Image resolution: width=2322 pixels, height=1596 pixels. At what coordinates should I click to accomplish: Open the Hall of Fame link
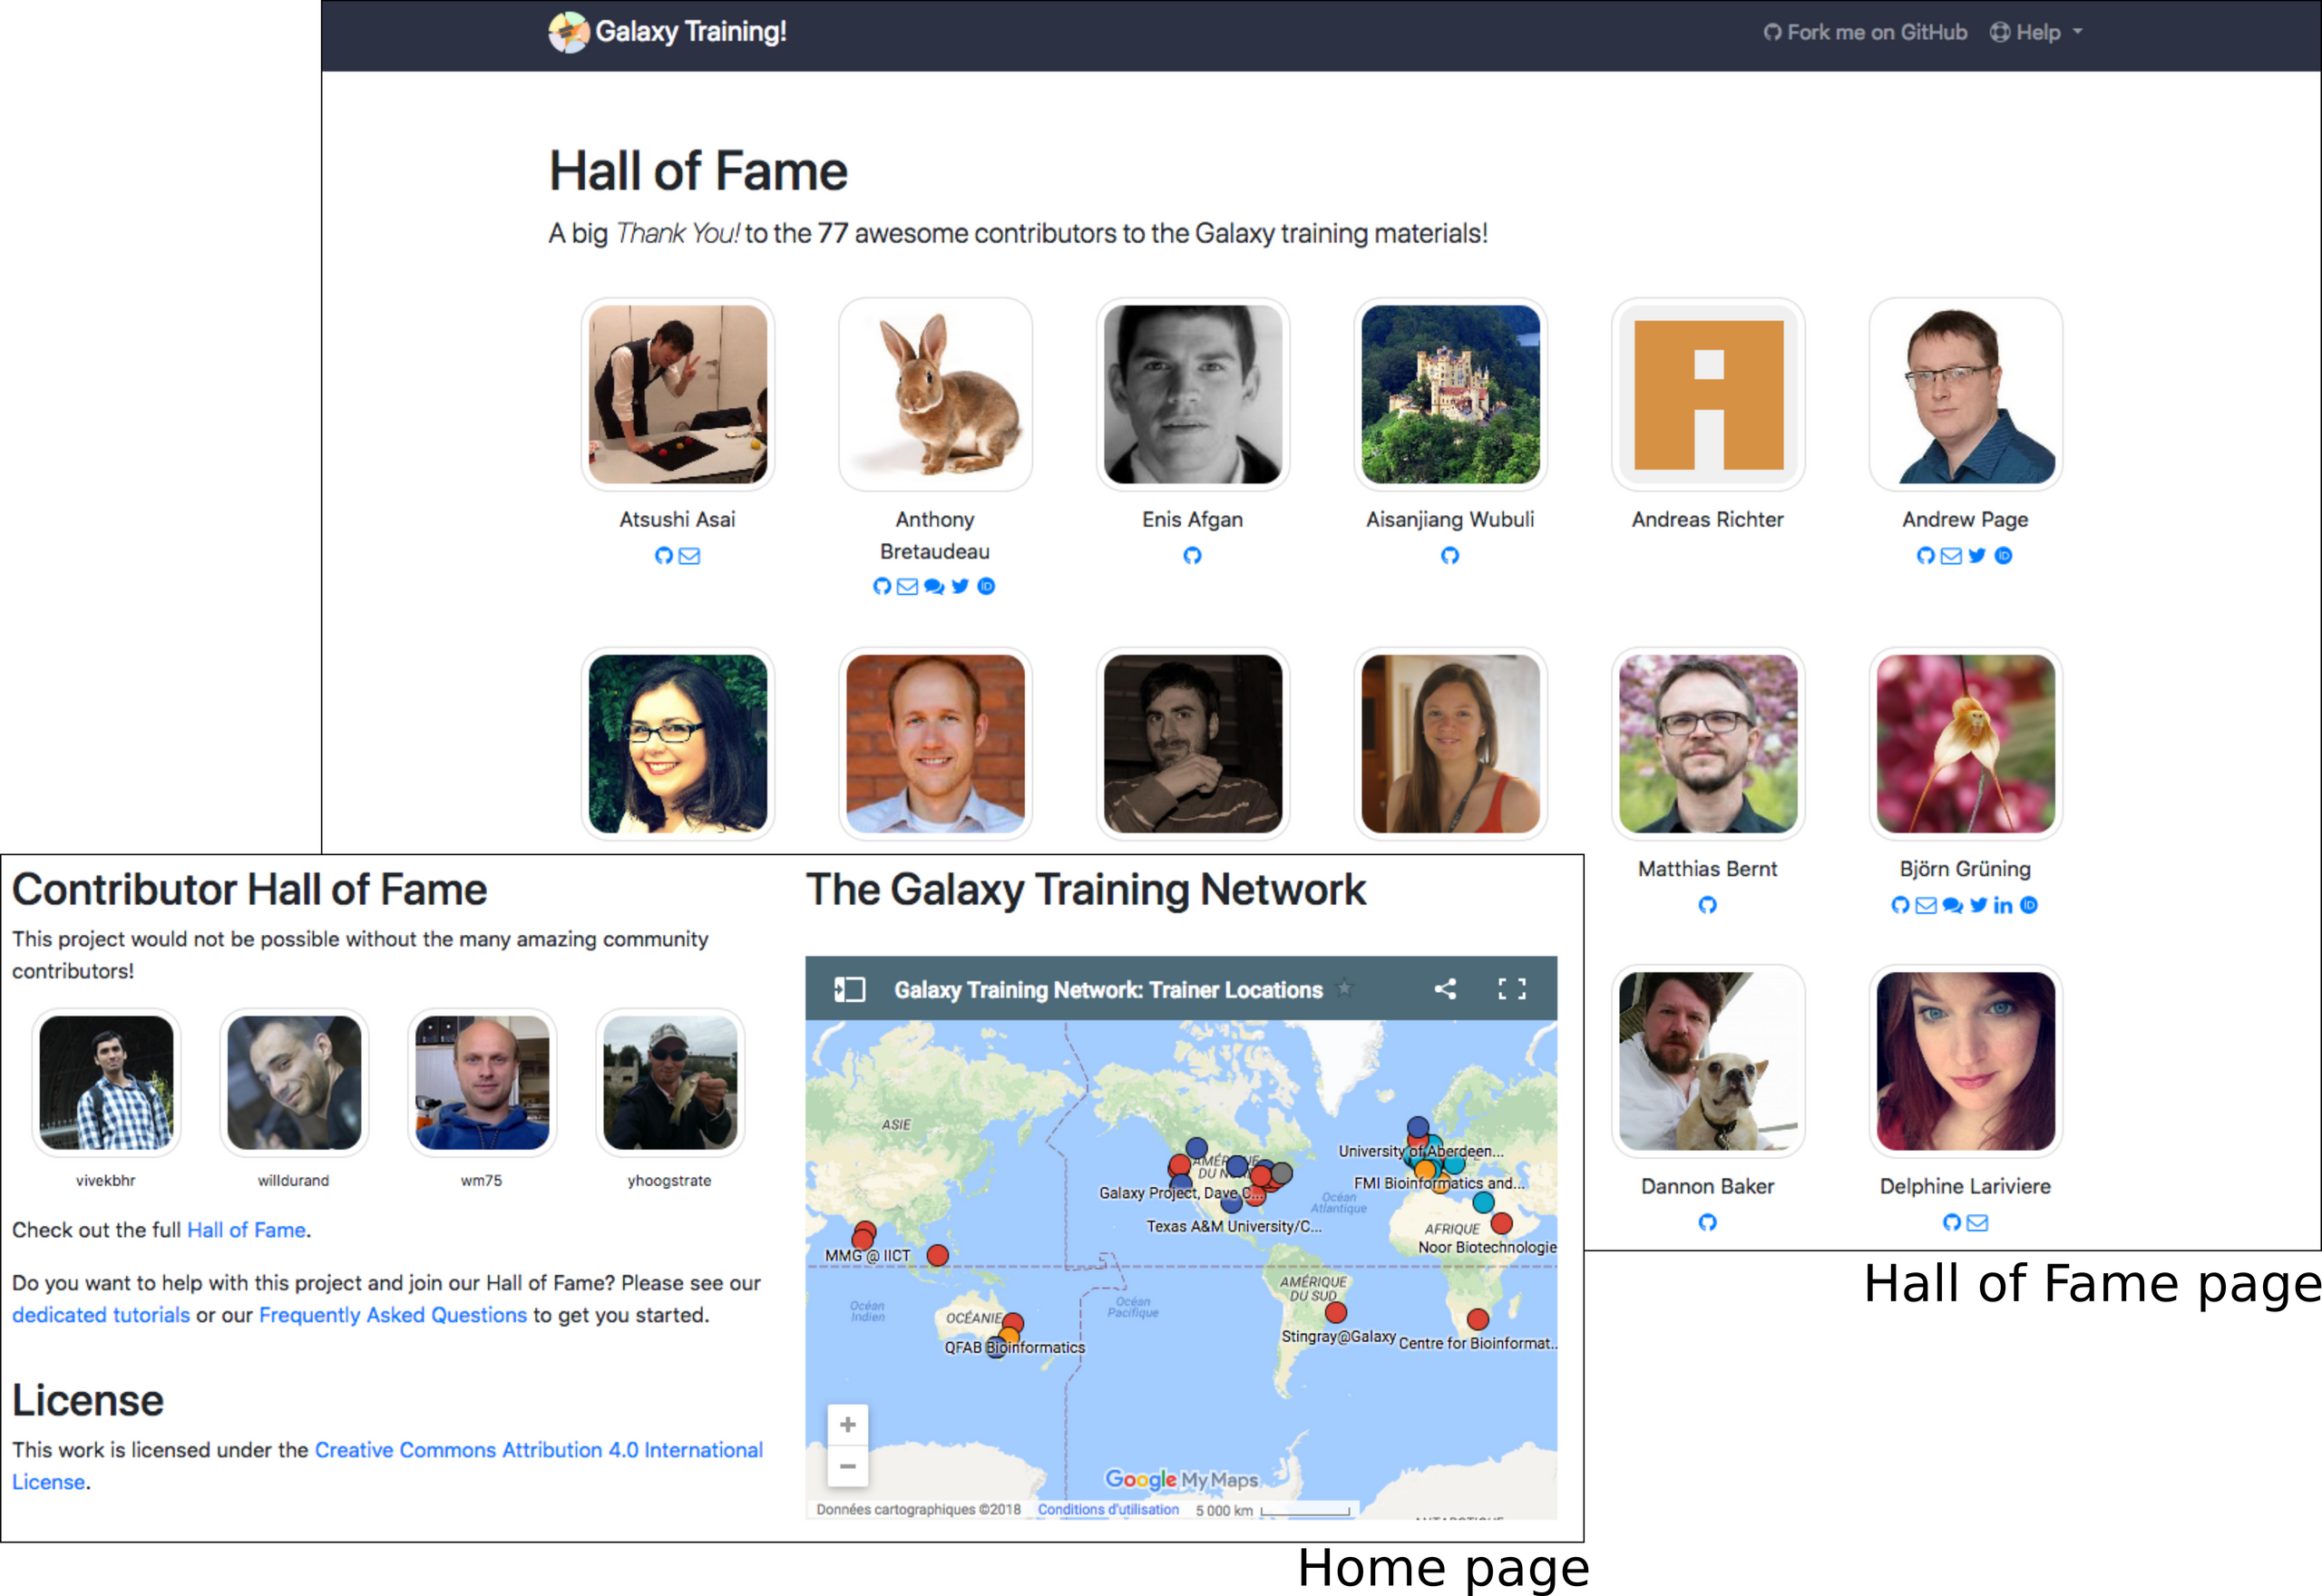coord(246,1230)
